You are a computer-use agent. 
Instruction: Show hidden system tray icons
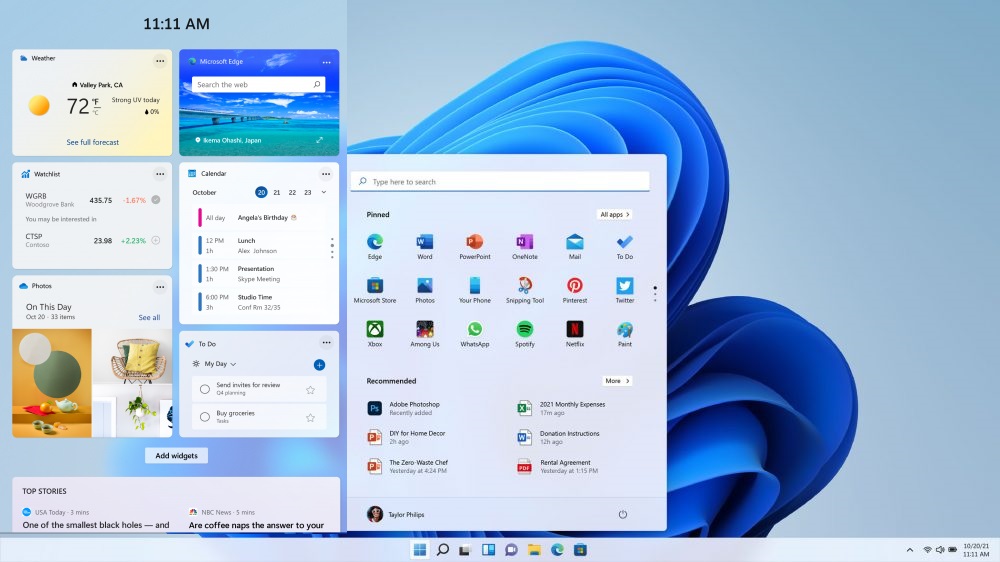pyautogui.click(x=909, y=549)
